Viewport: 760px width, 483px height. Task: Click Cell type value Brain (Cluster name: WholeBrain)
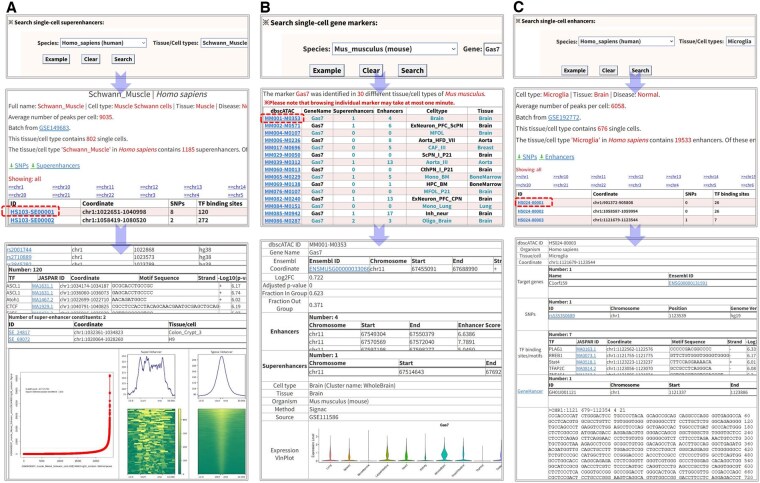point(352,386)
